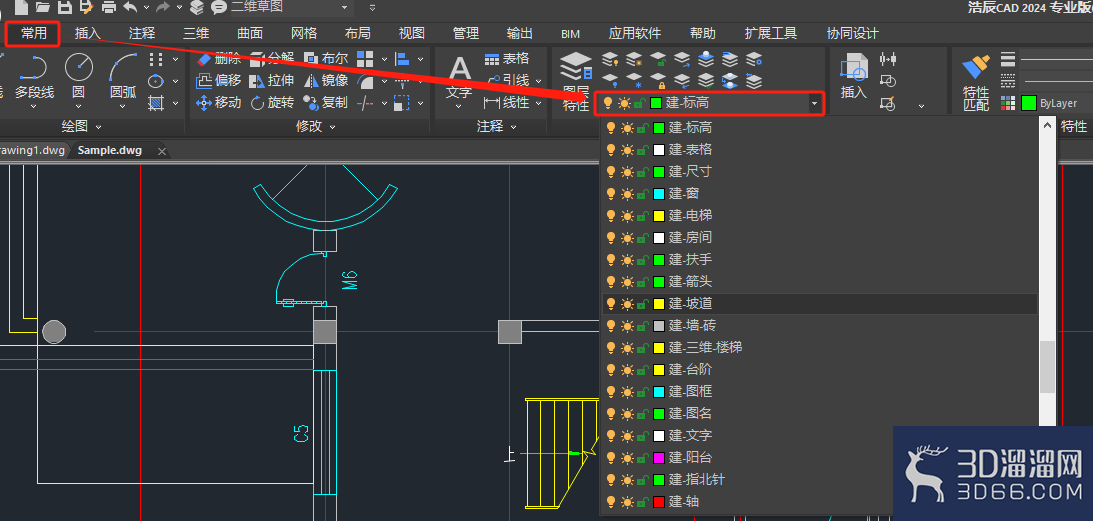Toggle freeze sun icon for 建-房间 layer
The width and height of the screenshot is (1093, 521).
tap(626, 238)
